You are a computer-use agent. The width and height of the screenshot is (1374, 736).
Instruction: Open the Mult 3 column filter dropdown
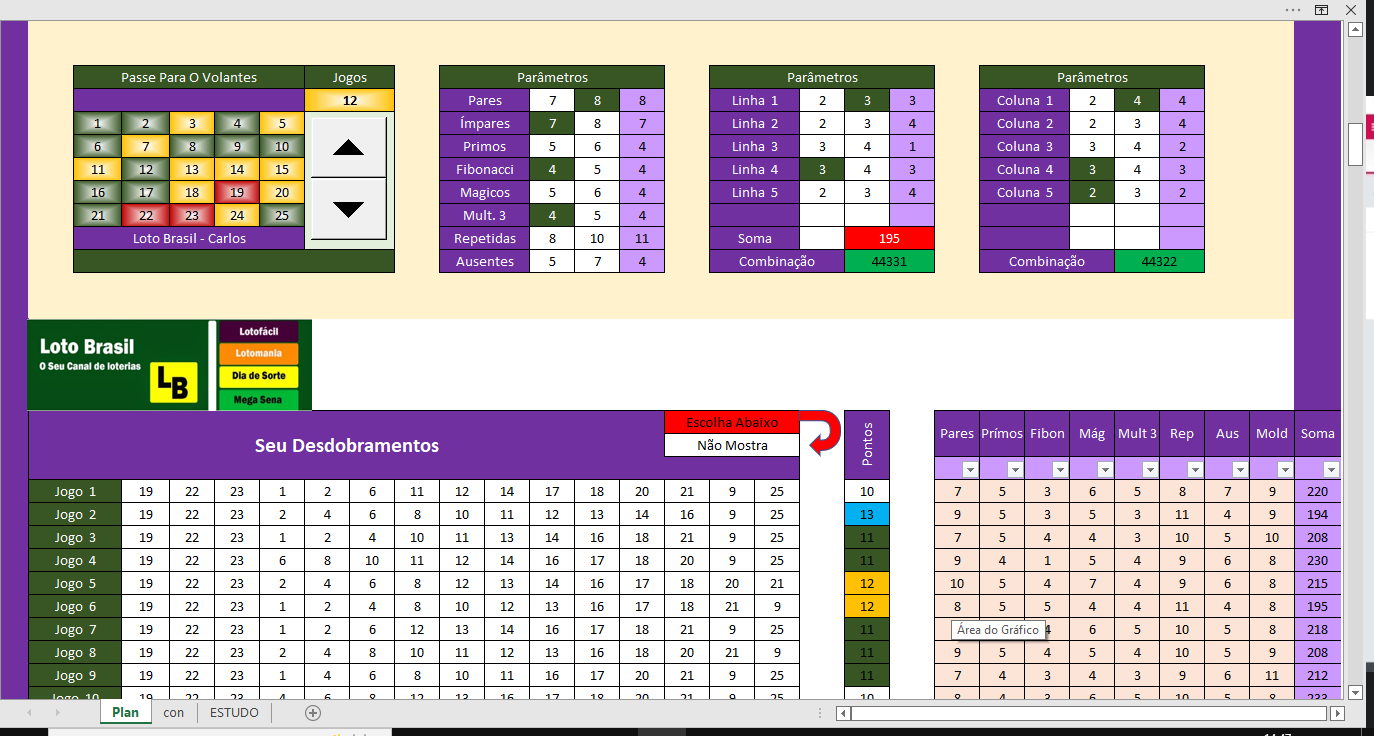pos(1149,469)
